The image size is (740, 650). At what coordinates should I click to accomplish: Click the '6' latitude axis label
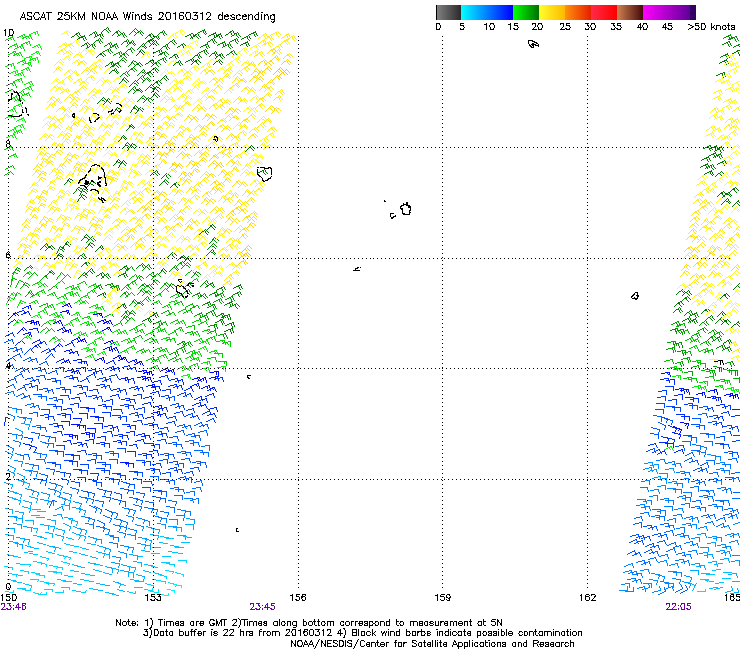coord(8,255)
